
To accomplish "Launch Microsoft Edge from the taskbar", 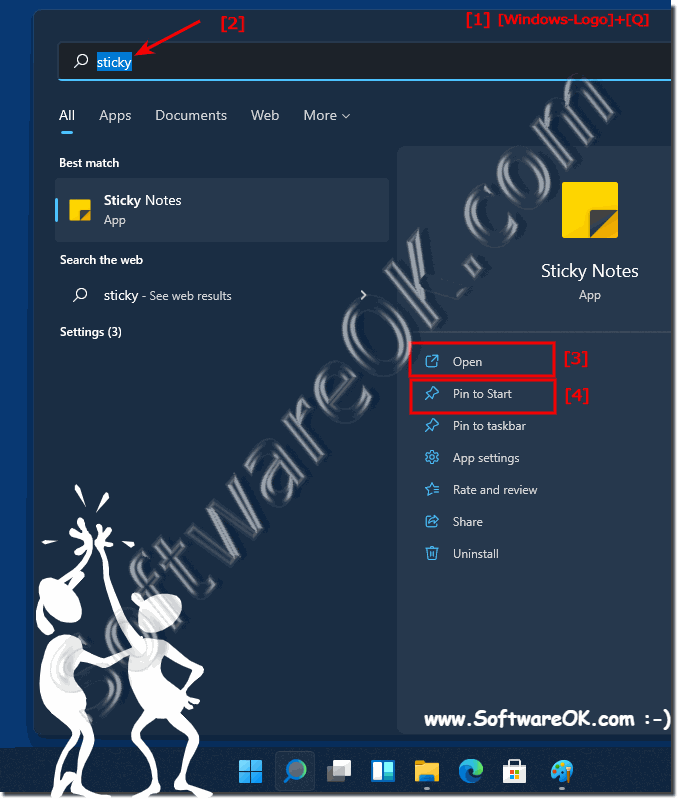I will [471, 771].
